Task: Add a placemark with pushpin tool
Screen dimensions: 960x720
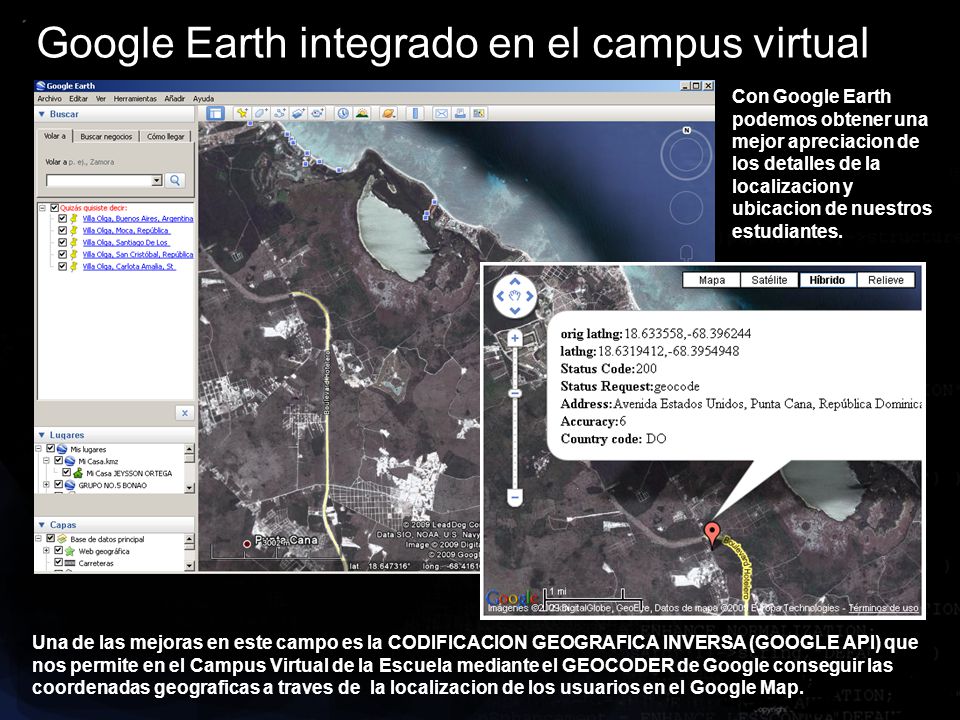Action: (242, 113)
